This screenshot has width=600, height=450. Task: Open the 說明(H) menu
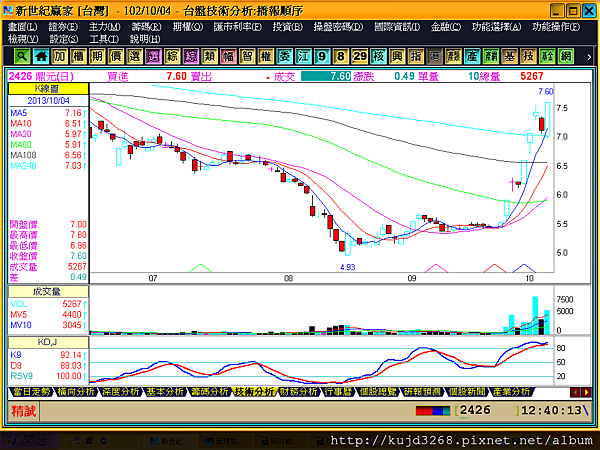(145, 39)
